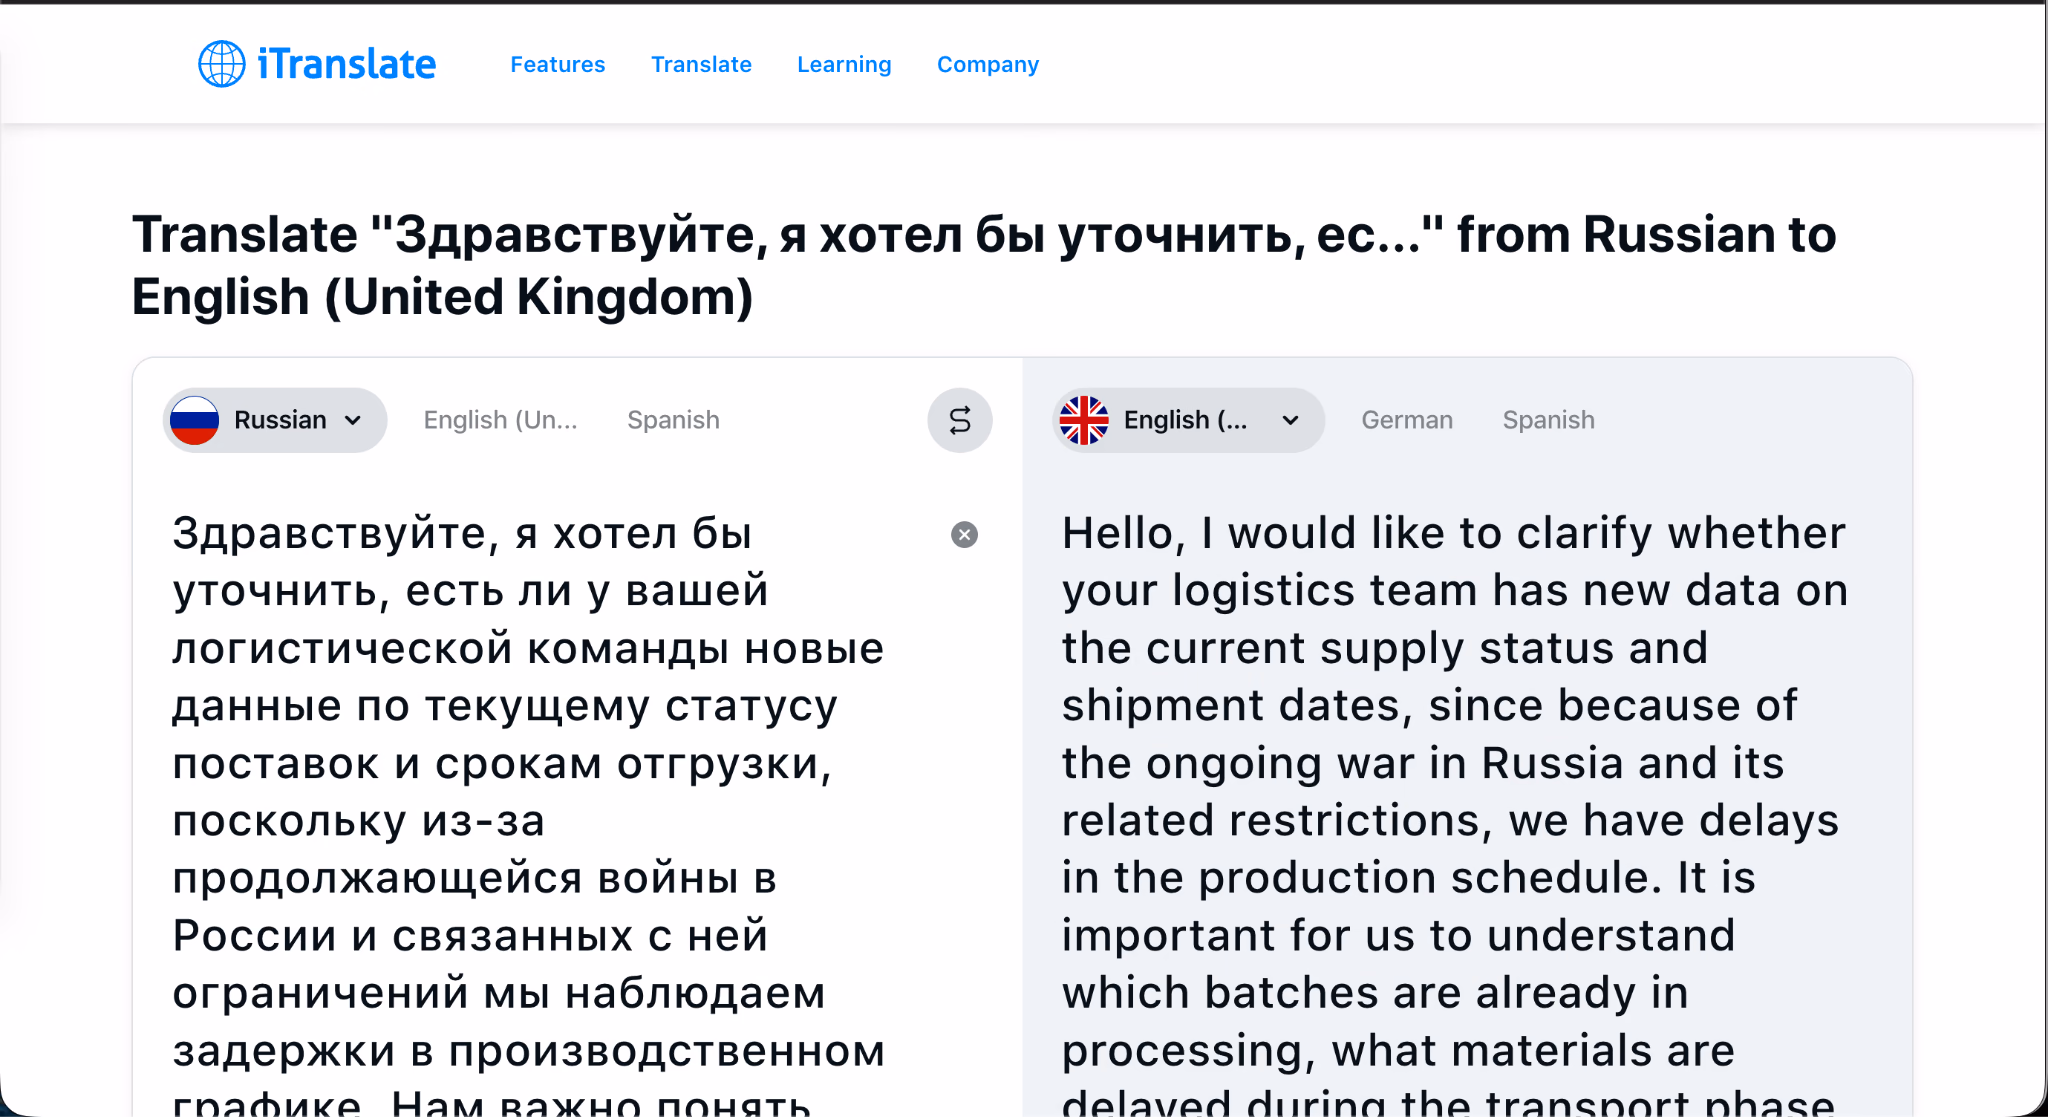The width and height of the screenshot is (2048, 1117).
Task: Click the iTranslate globe logo icon
Action: 221,64
